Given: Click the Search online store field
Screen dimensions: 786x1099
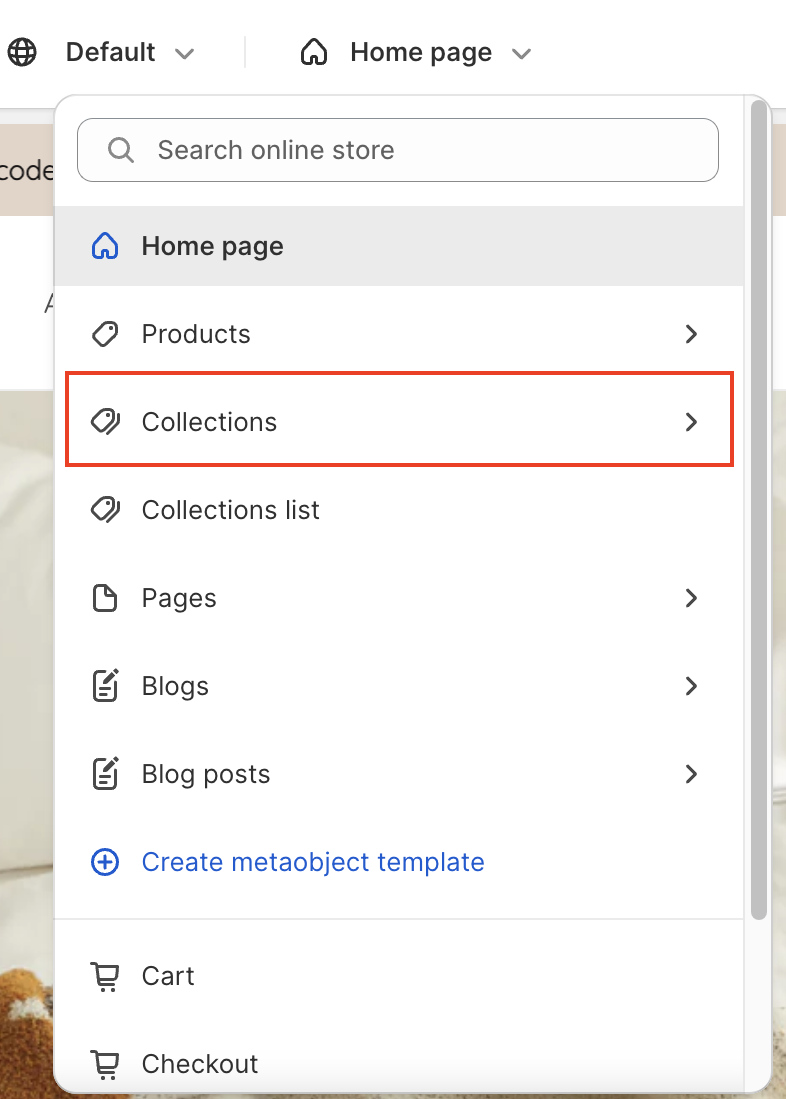Looking at the screenshot, I should (x=398, y=150).
